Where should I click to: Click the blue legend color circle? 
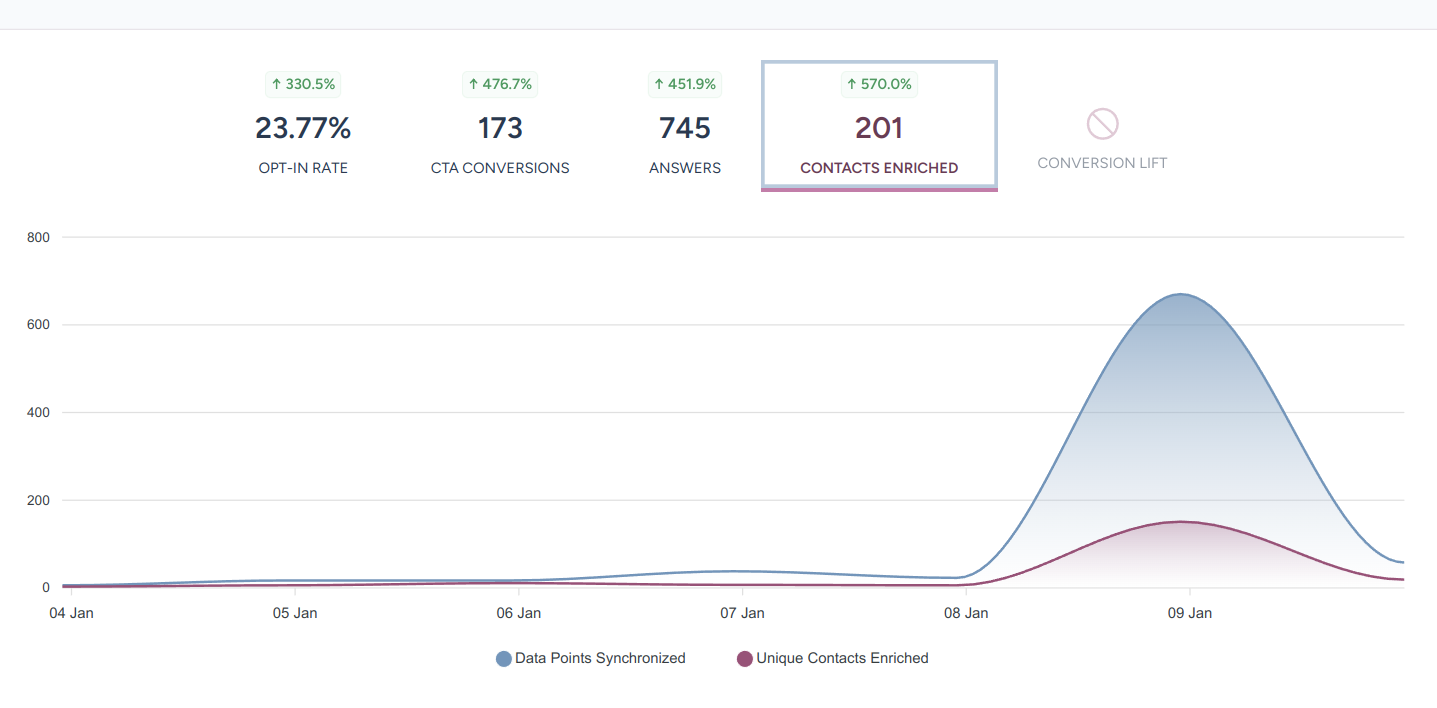click(504, 659)
